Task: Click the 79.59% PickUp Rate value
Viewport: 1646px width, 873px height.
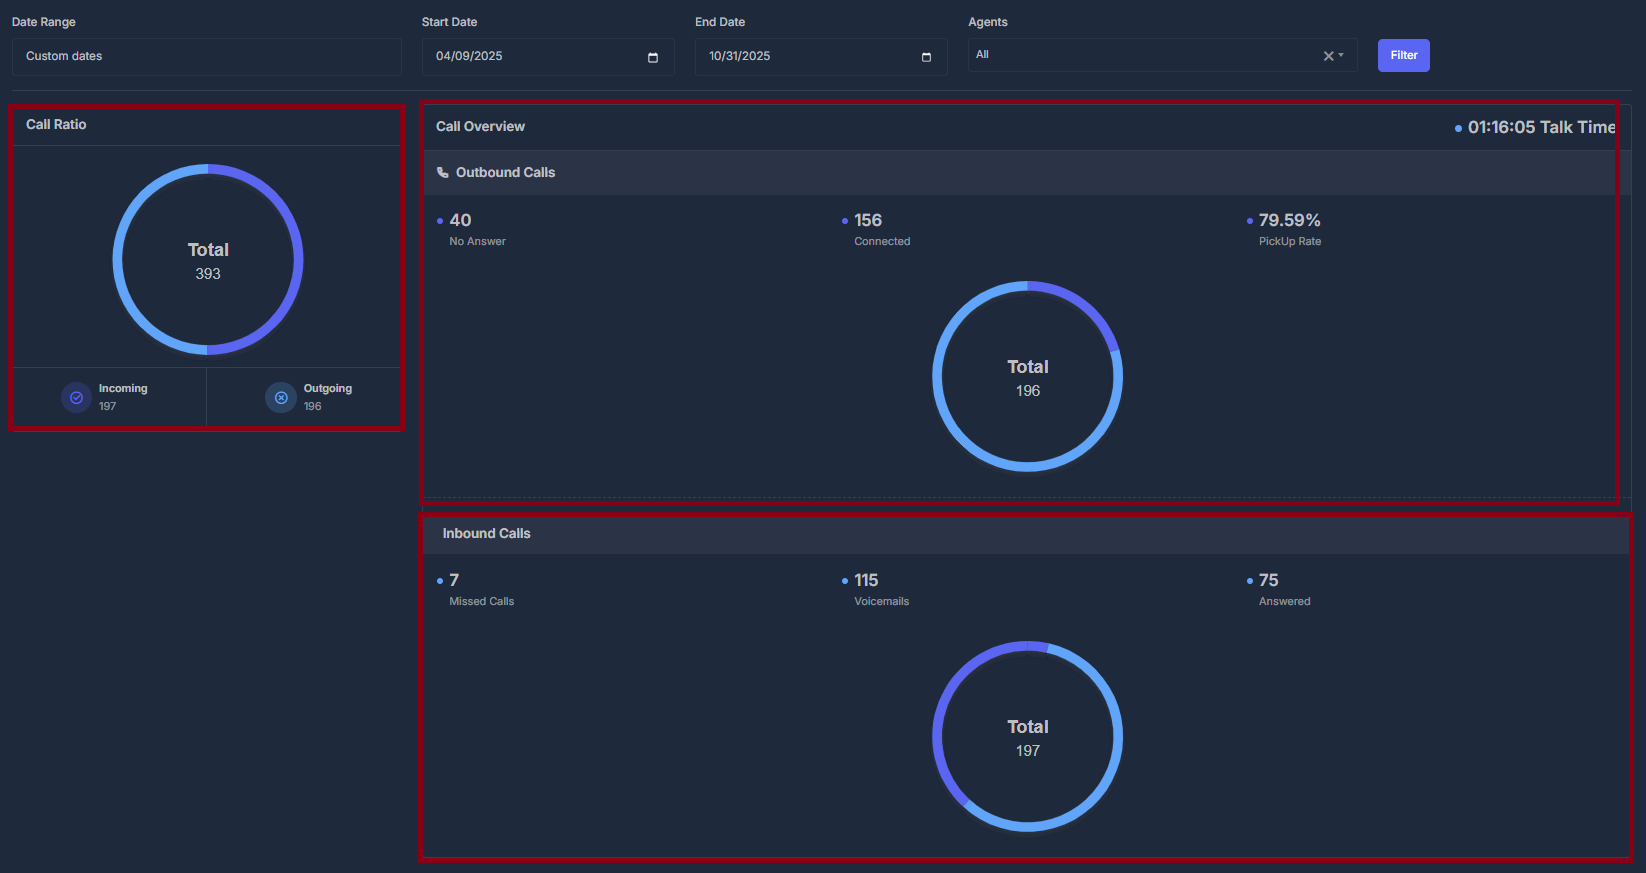Action: (1289, 220)
